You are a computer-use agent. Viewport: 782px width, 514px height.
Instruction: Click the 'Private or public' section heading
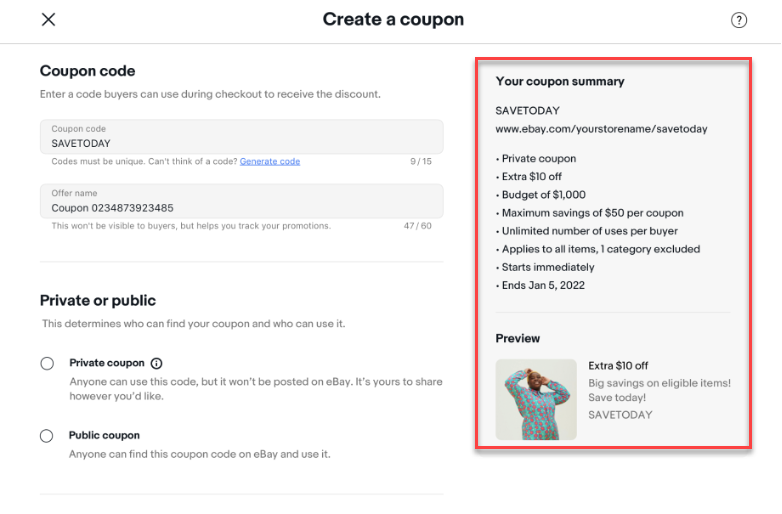98,300
